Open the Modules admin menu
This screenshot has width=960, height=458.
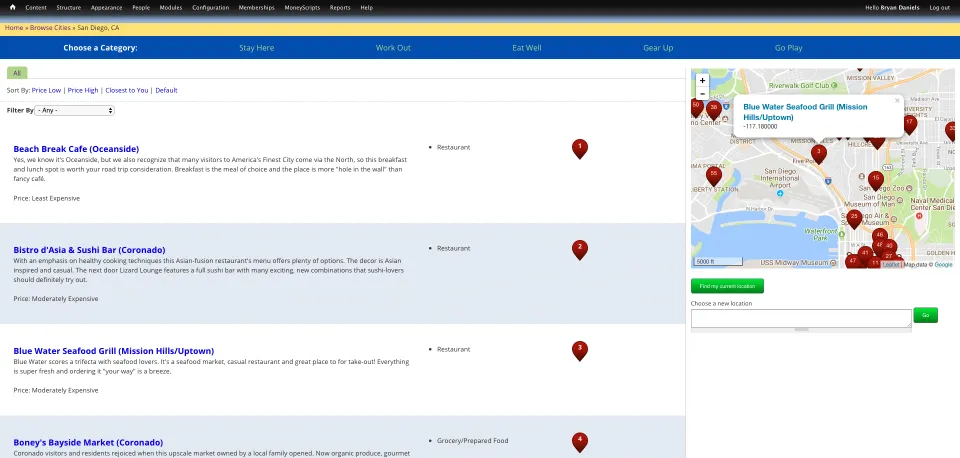coord(171,7)
